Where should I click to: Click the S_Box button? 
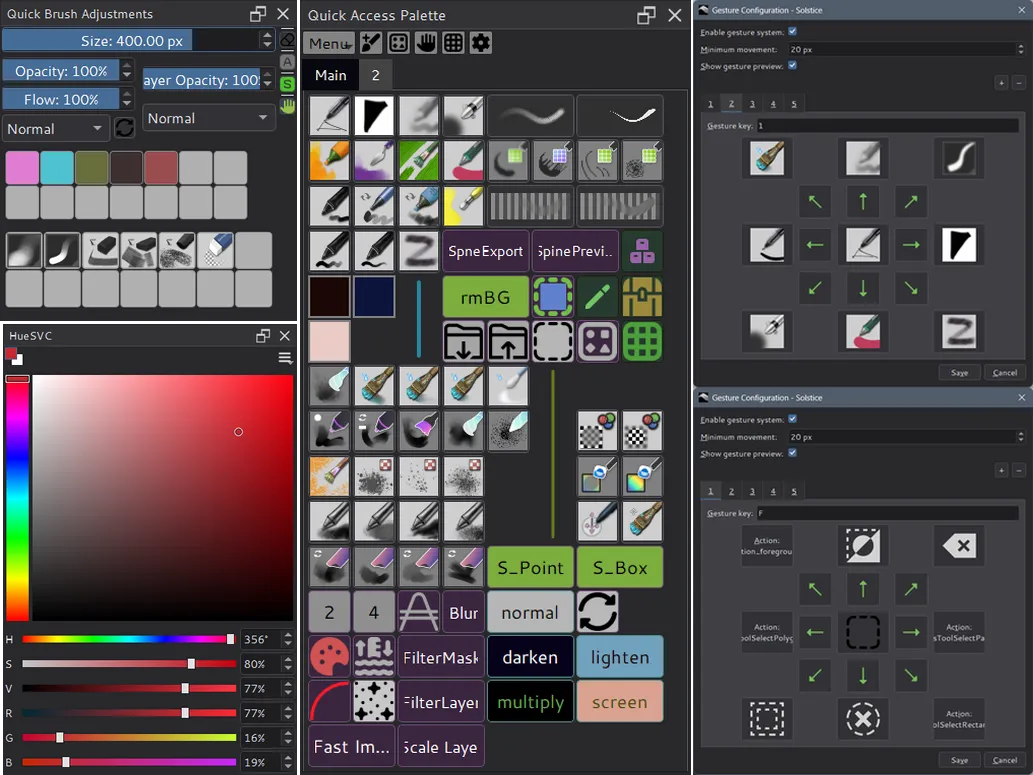point(620,567)
